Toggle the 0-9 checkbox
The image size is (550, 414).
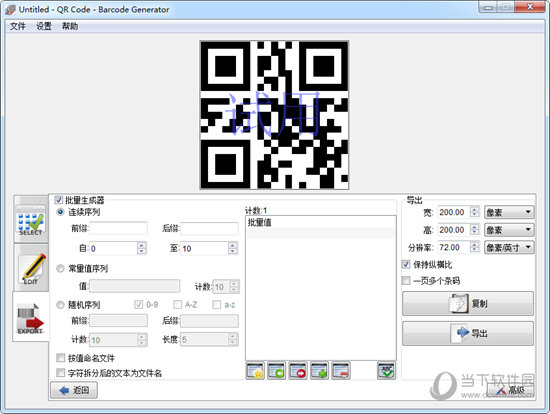tap(139, 305)
